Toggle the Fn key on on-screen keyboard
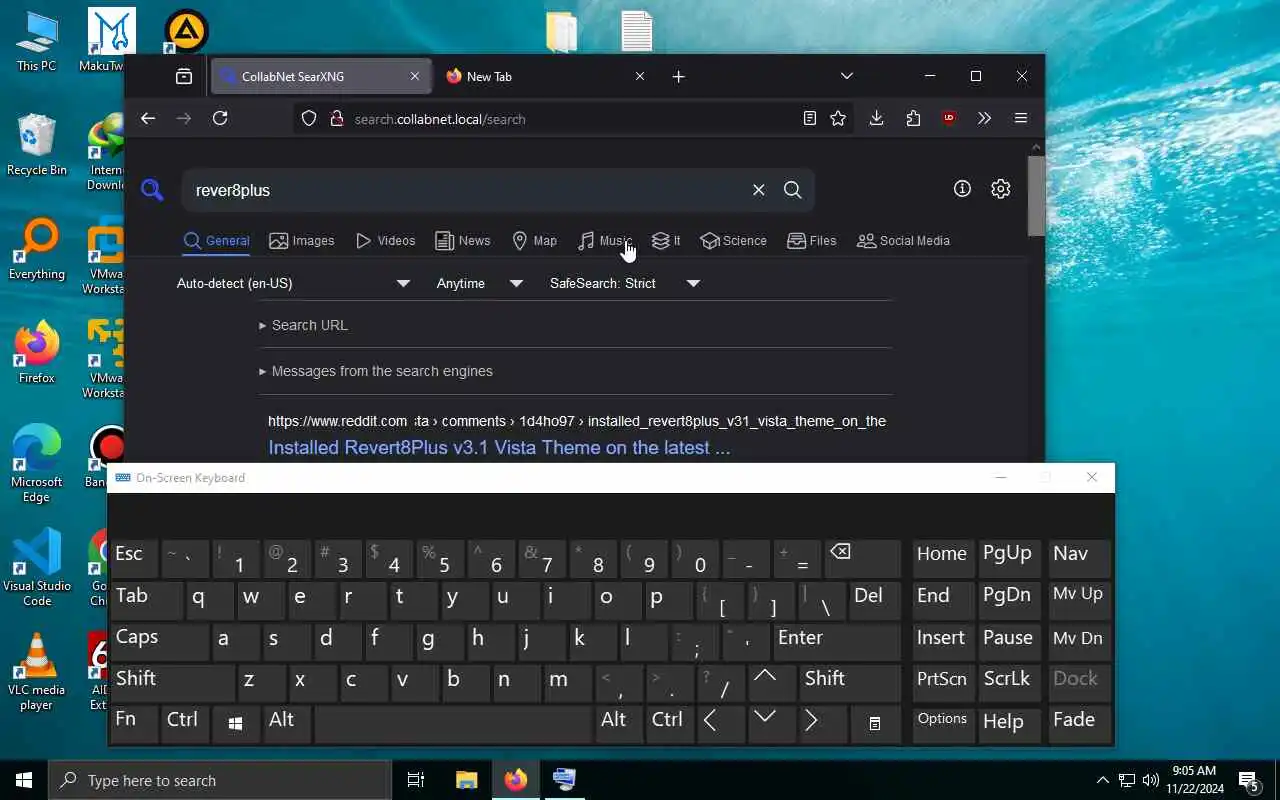The image size is (1280, 800). coord(134,724)
